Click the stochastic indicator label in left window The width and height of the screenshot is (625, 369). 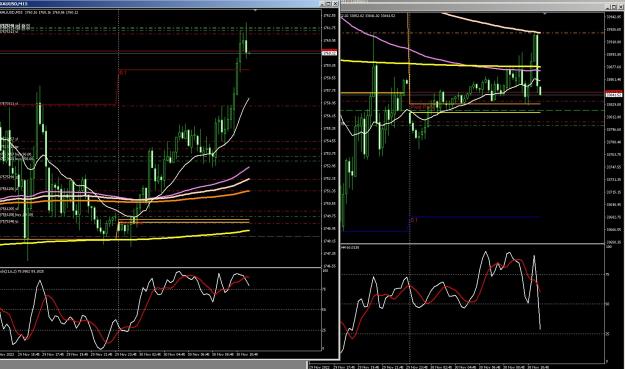tap(22, 271)
